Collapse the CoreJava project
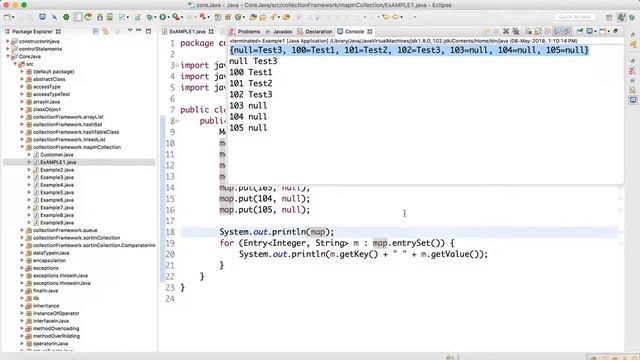 pyautogui.click(x=8, y=56)
